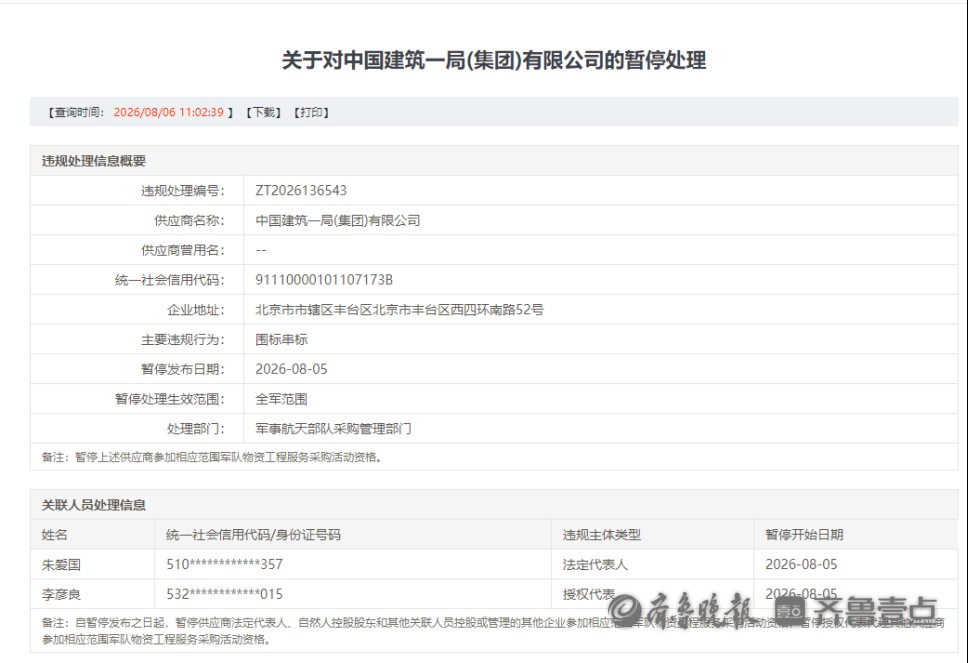
Task: Click the 查询时间 label
Action: pyautogui.click(x=76, y=112)
